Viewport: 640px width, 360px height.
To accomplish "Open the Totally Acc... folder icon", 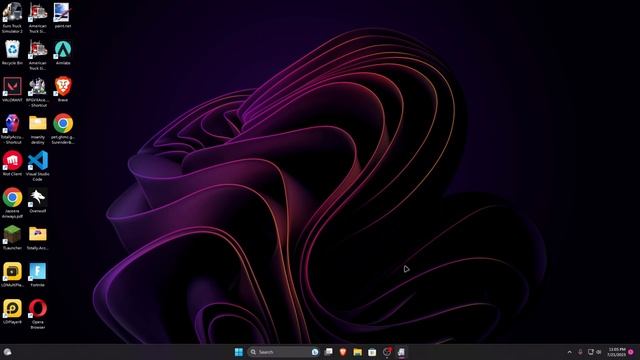I will [x=38, y=238].
